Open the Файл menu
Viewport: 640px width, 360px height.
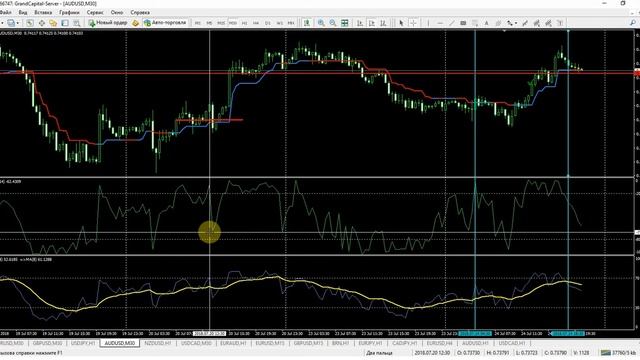5,13
